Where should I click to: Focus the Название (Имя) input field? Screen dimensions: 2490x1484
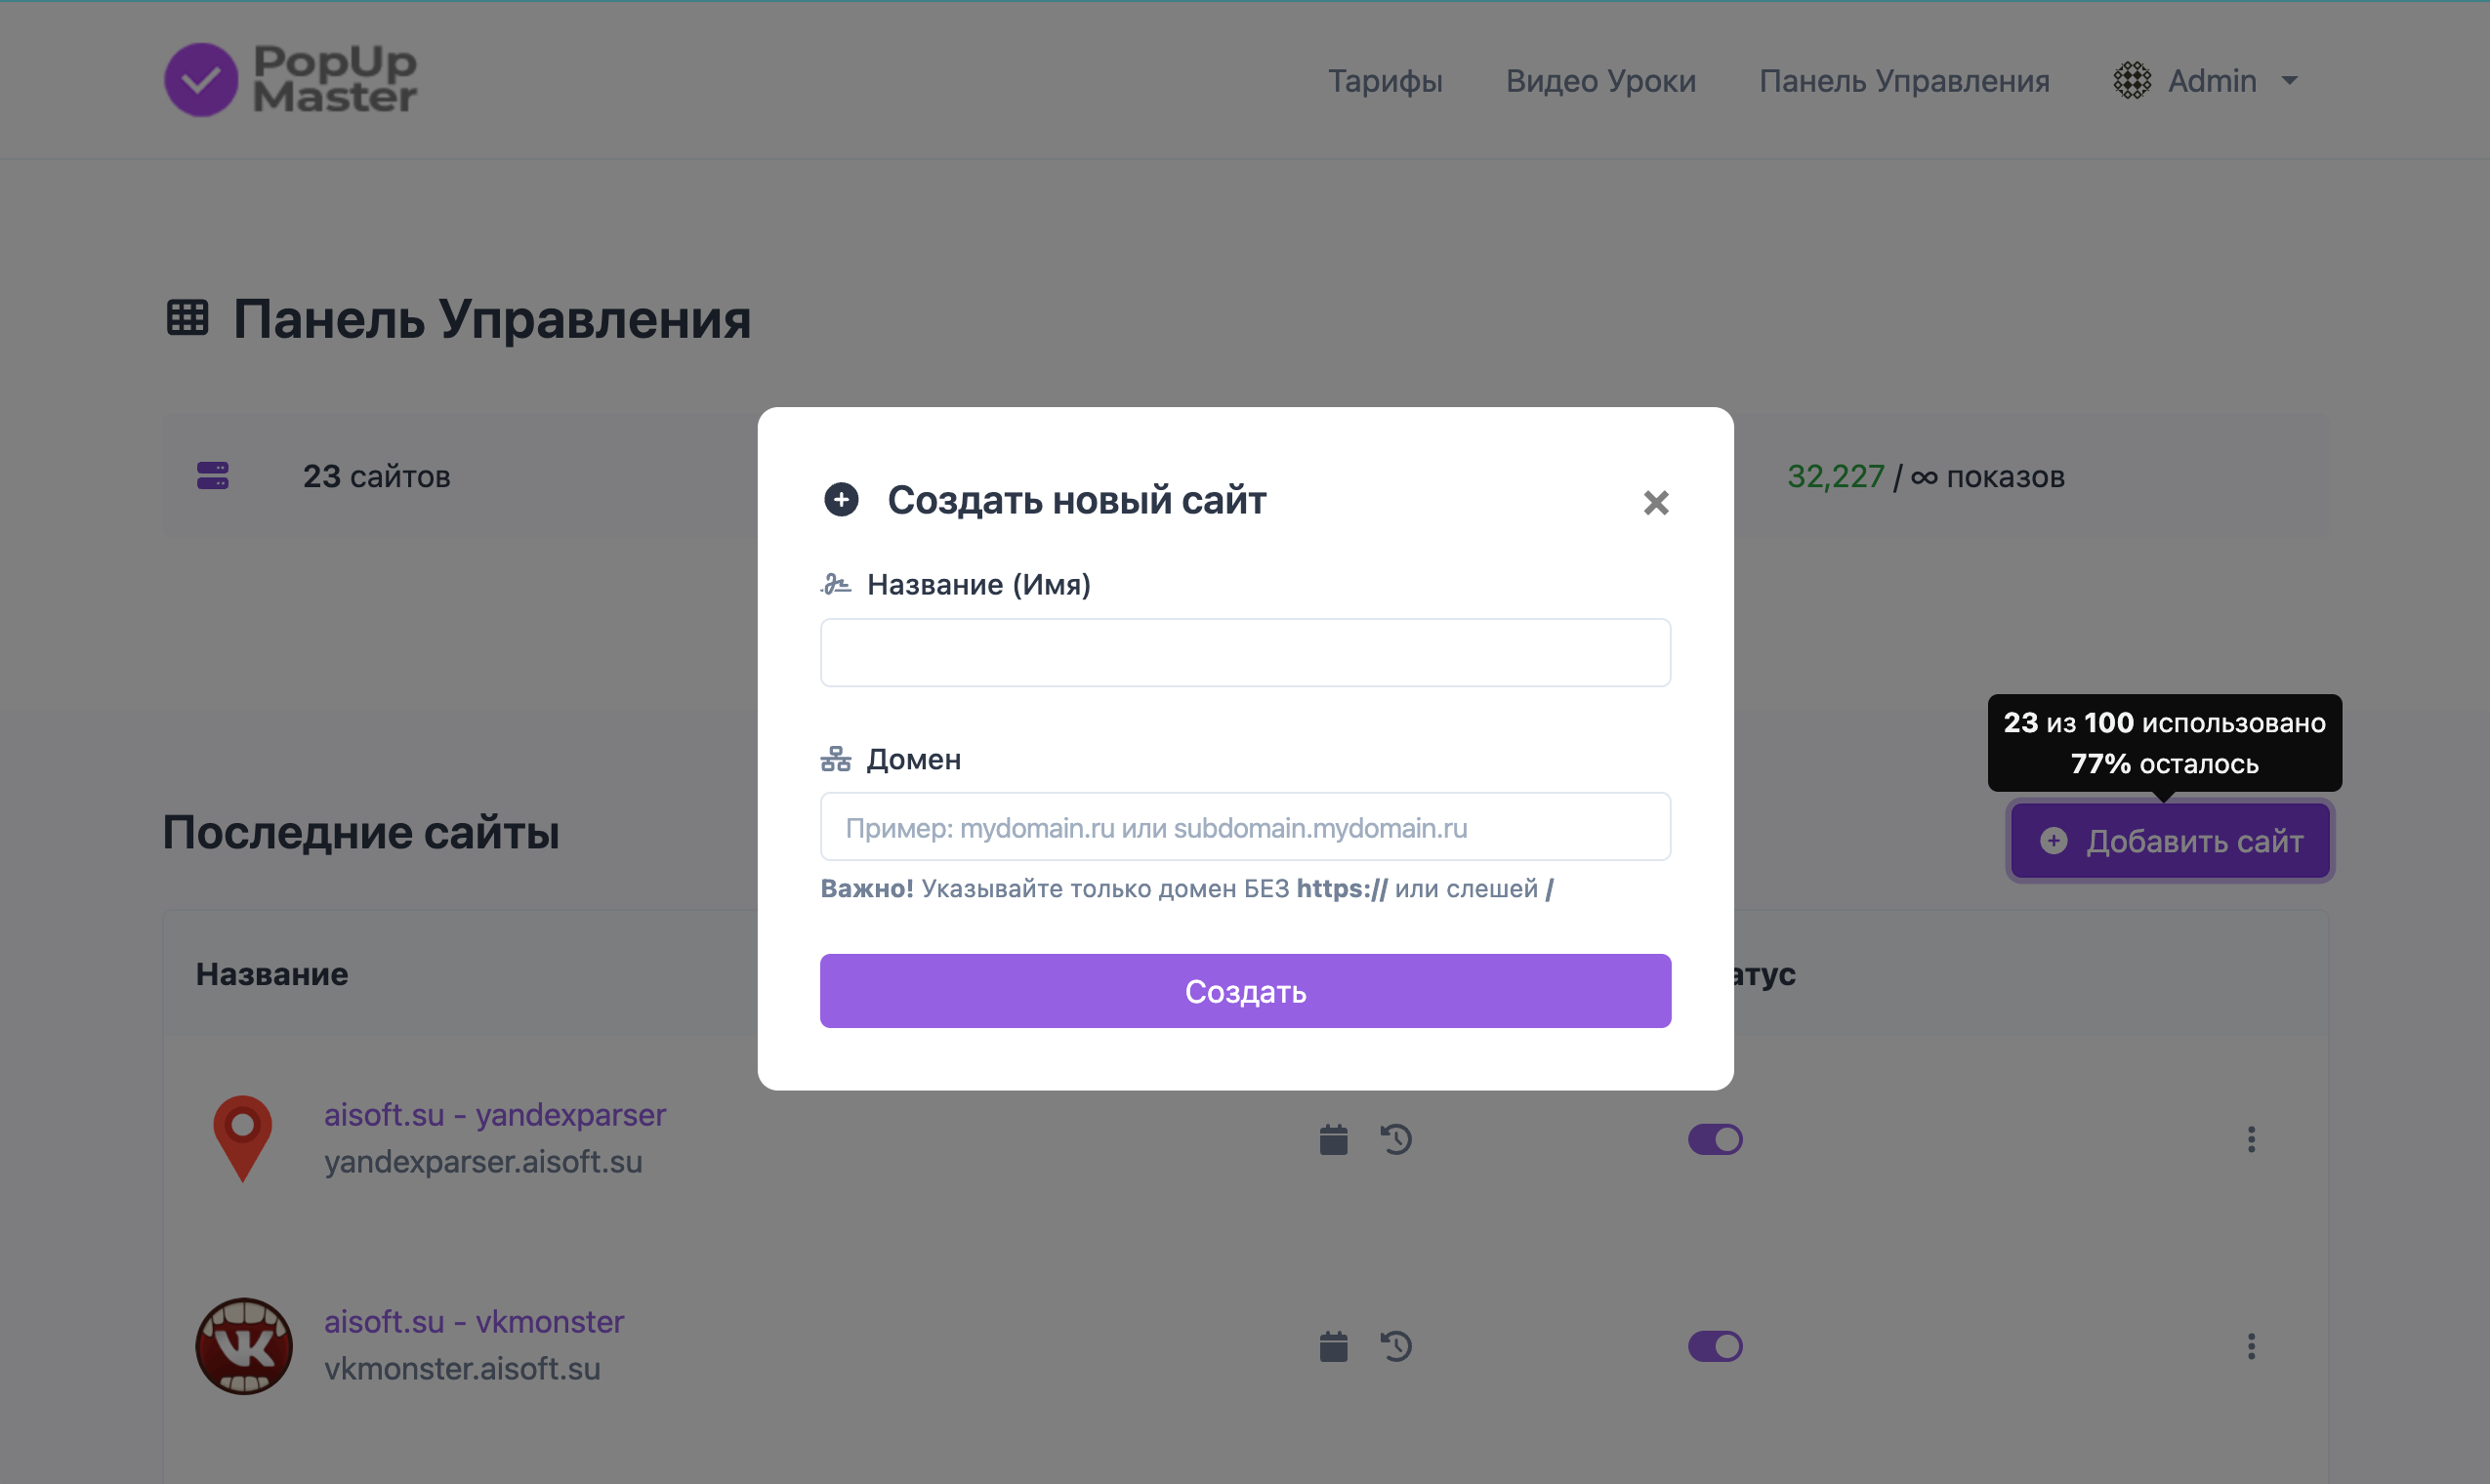click(1245, 653)
